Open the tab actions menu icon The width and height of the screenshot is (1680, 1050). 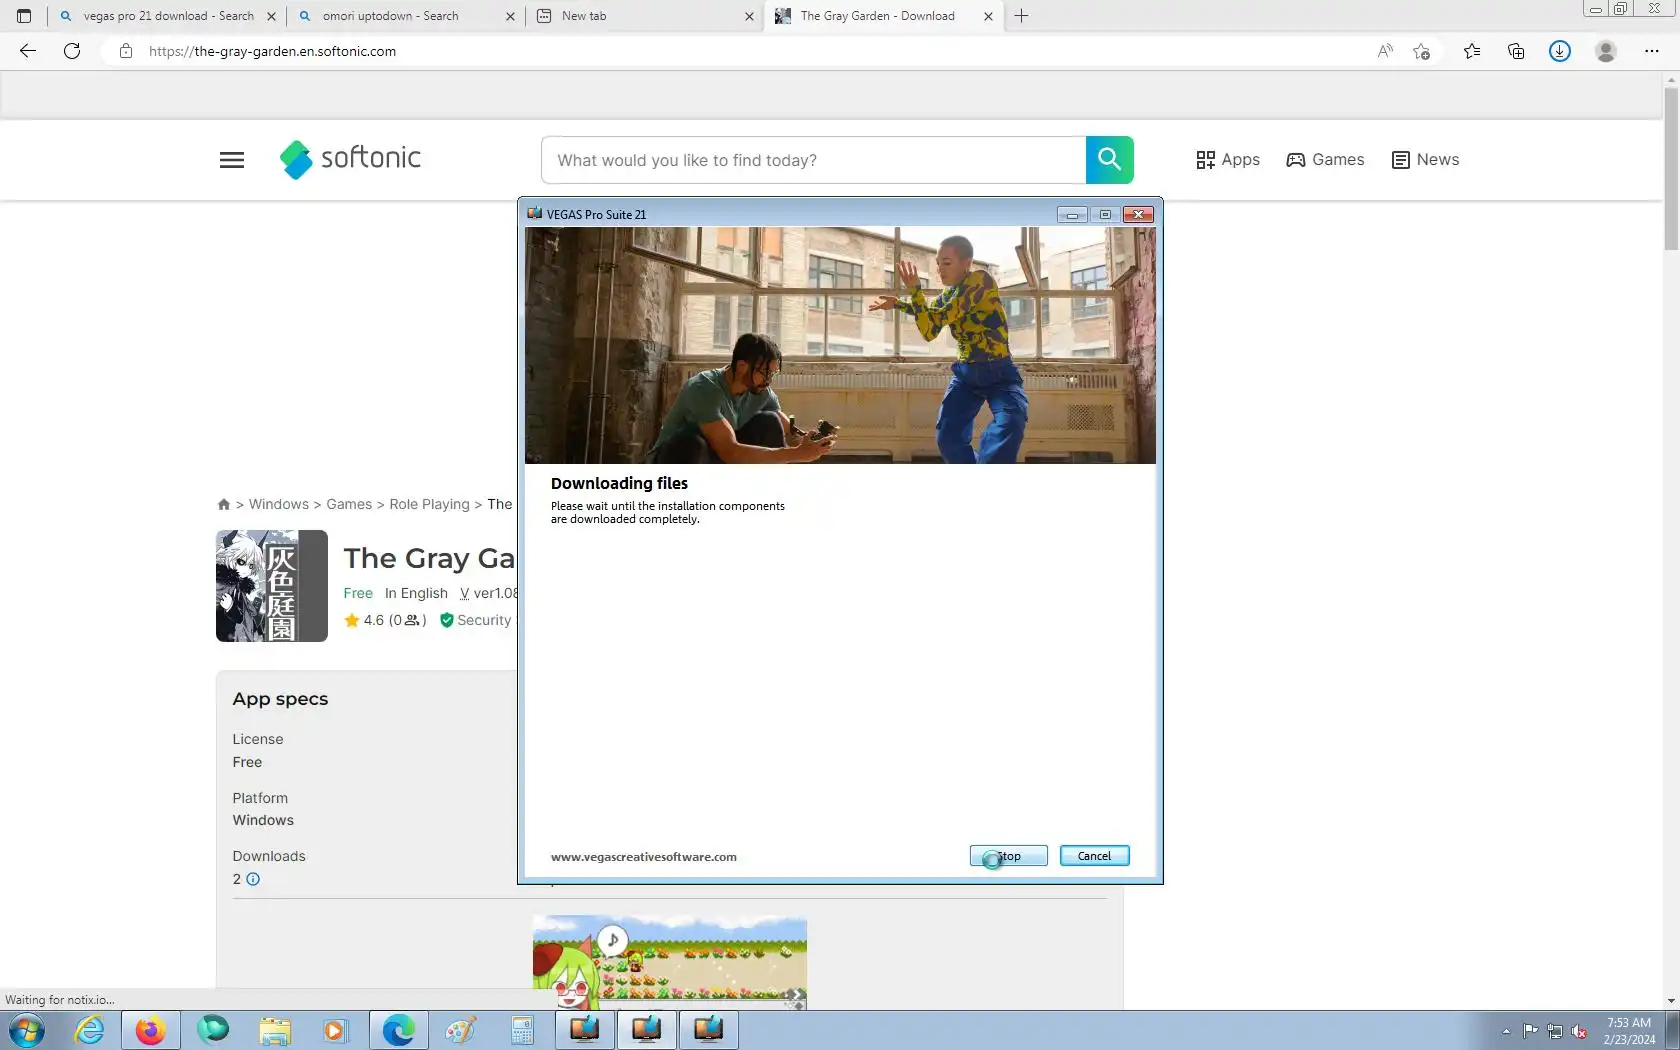[x=24, y=16]
